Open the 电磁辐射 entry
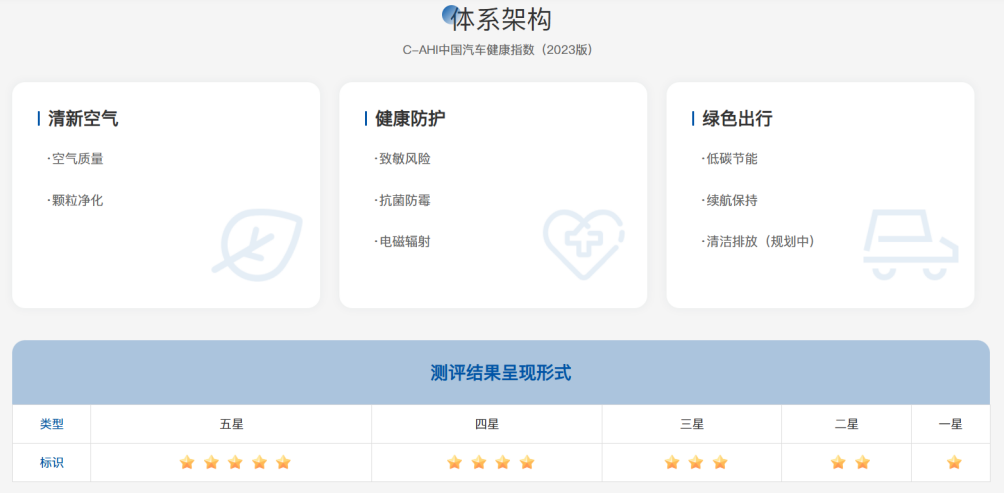1004x493 pixels. (x=404, y=241)
